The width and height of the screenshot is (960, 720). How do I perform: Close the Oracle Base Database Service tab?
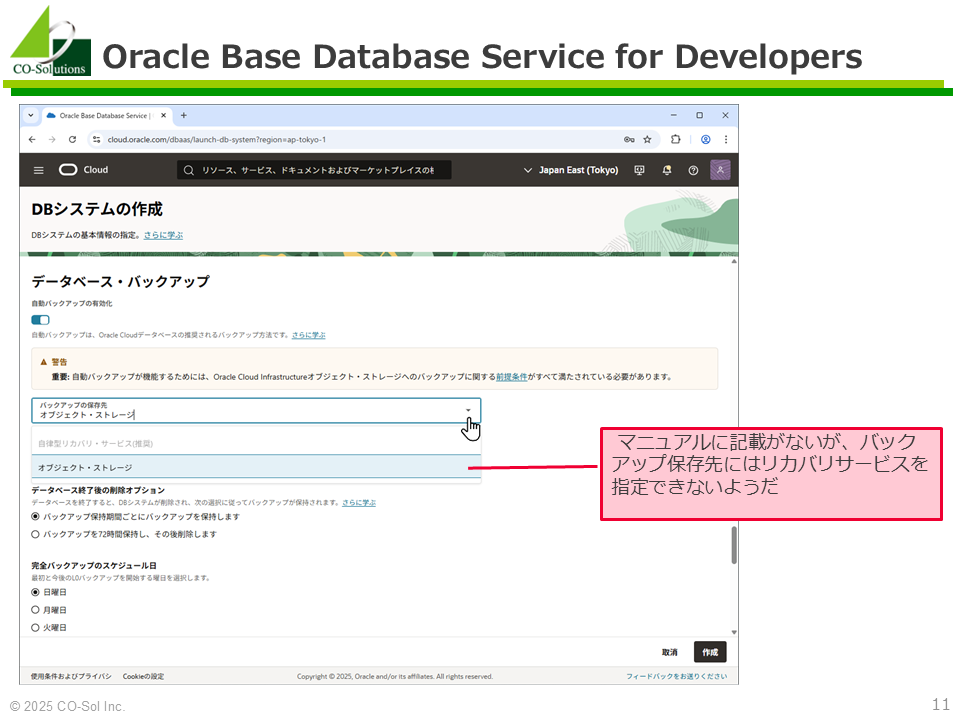pos(163,115)
